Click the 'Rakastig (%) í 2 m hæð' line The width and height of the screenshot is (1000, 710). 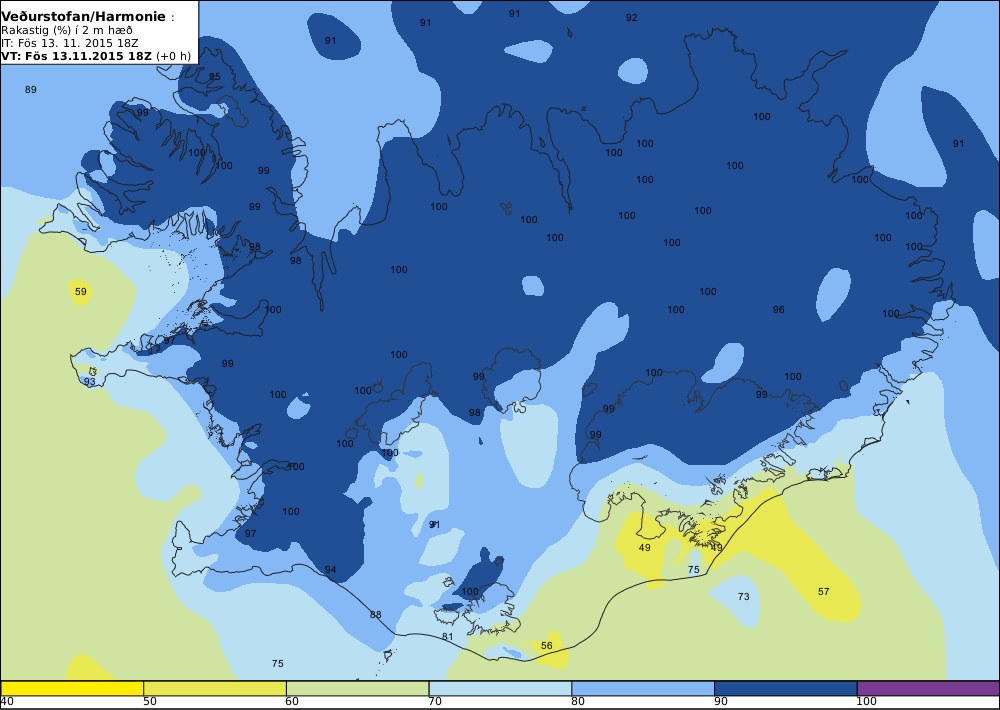tap(67, 30)
